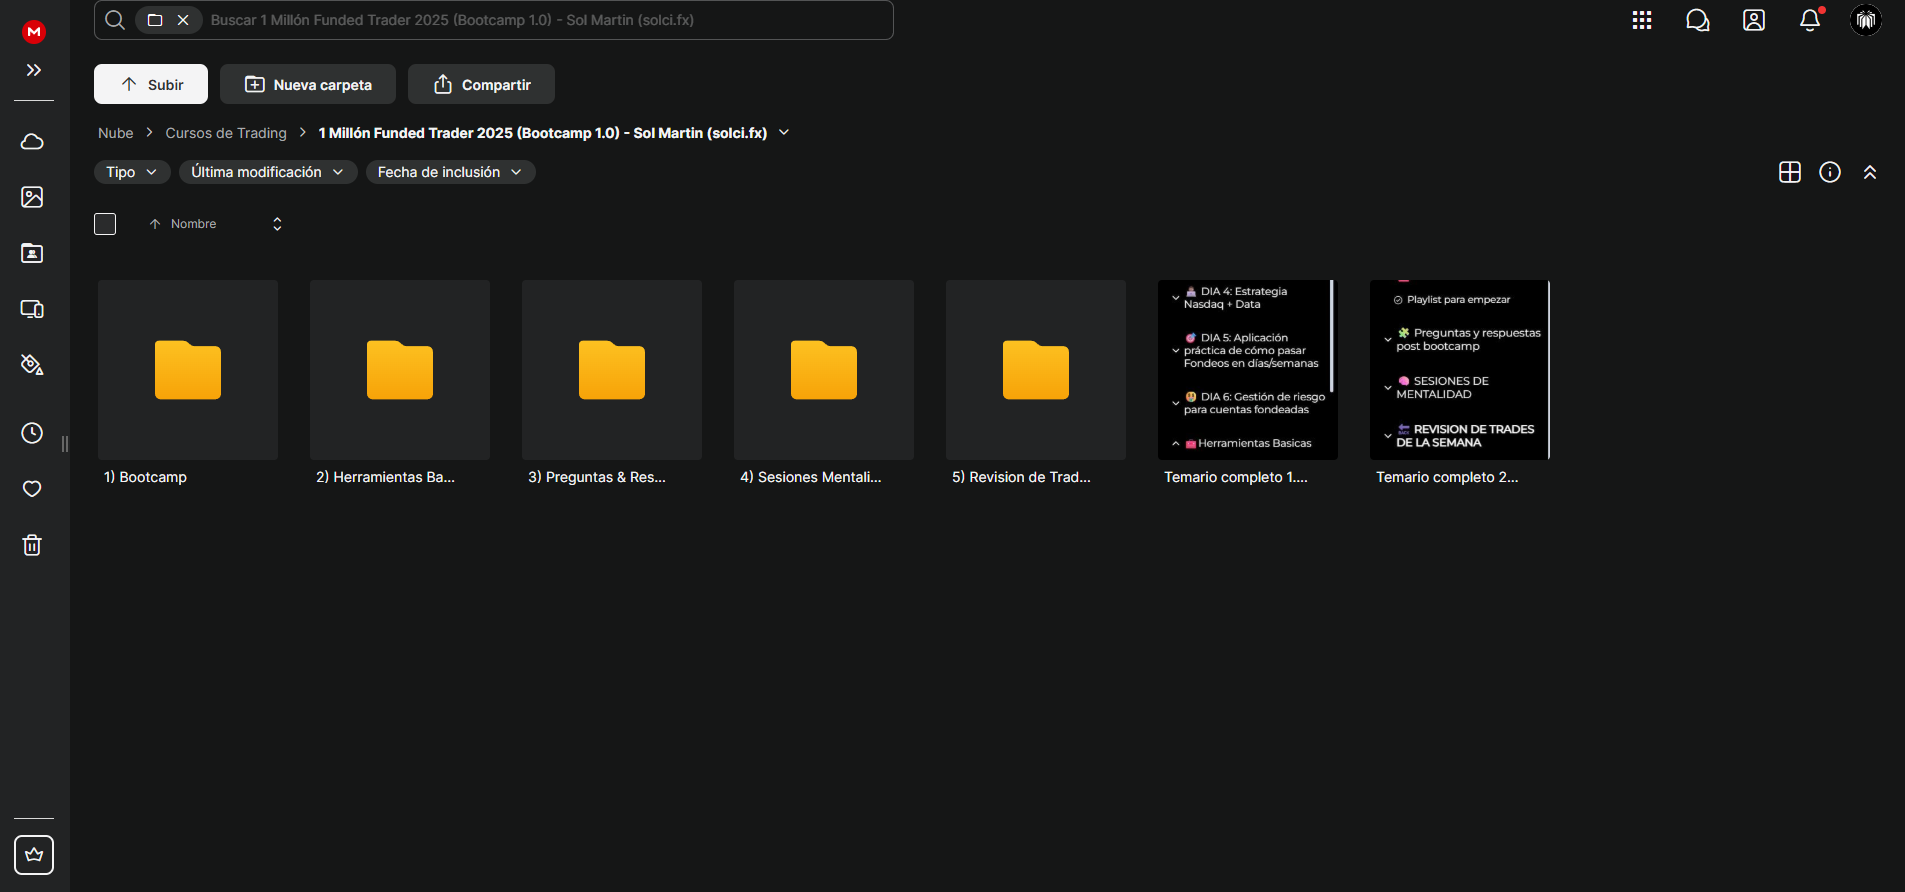Open the Cloud drive sidebar icon

32,141
